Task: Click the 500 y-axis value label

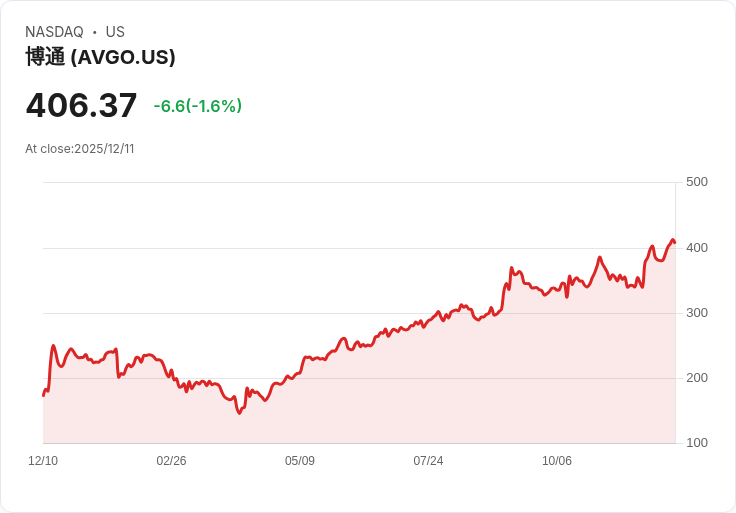Action: pos(697,182)
